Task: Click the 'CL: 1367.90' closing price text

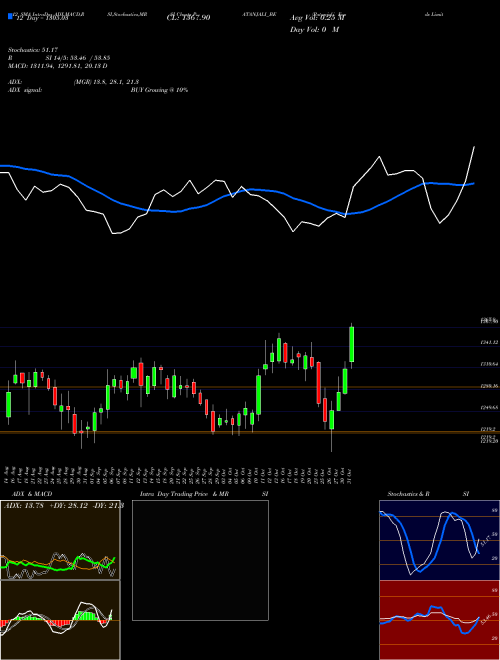Action: tap(188, 18)
